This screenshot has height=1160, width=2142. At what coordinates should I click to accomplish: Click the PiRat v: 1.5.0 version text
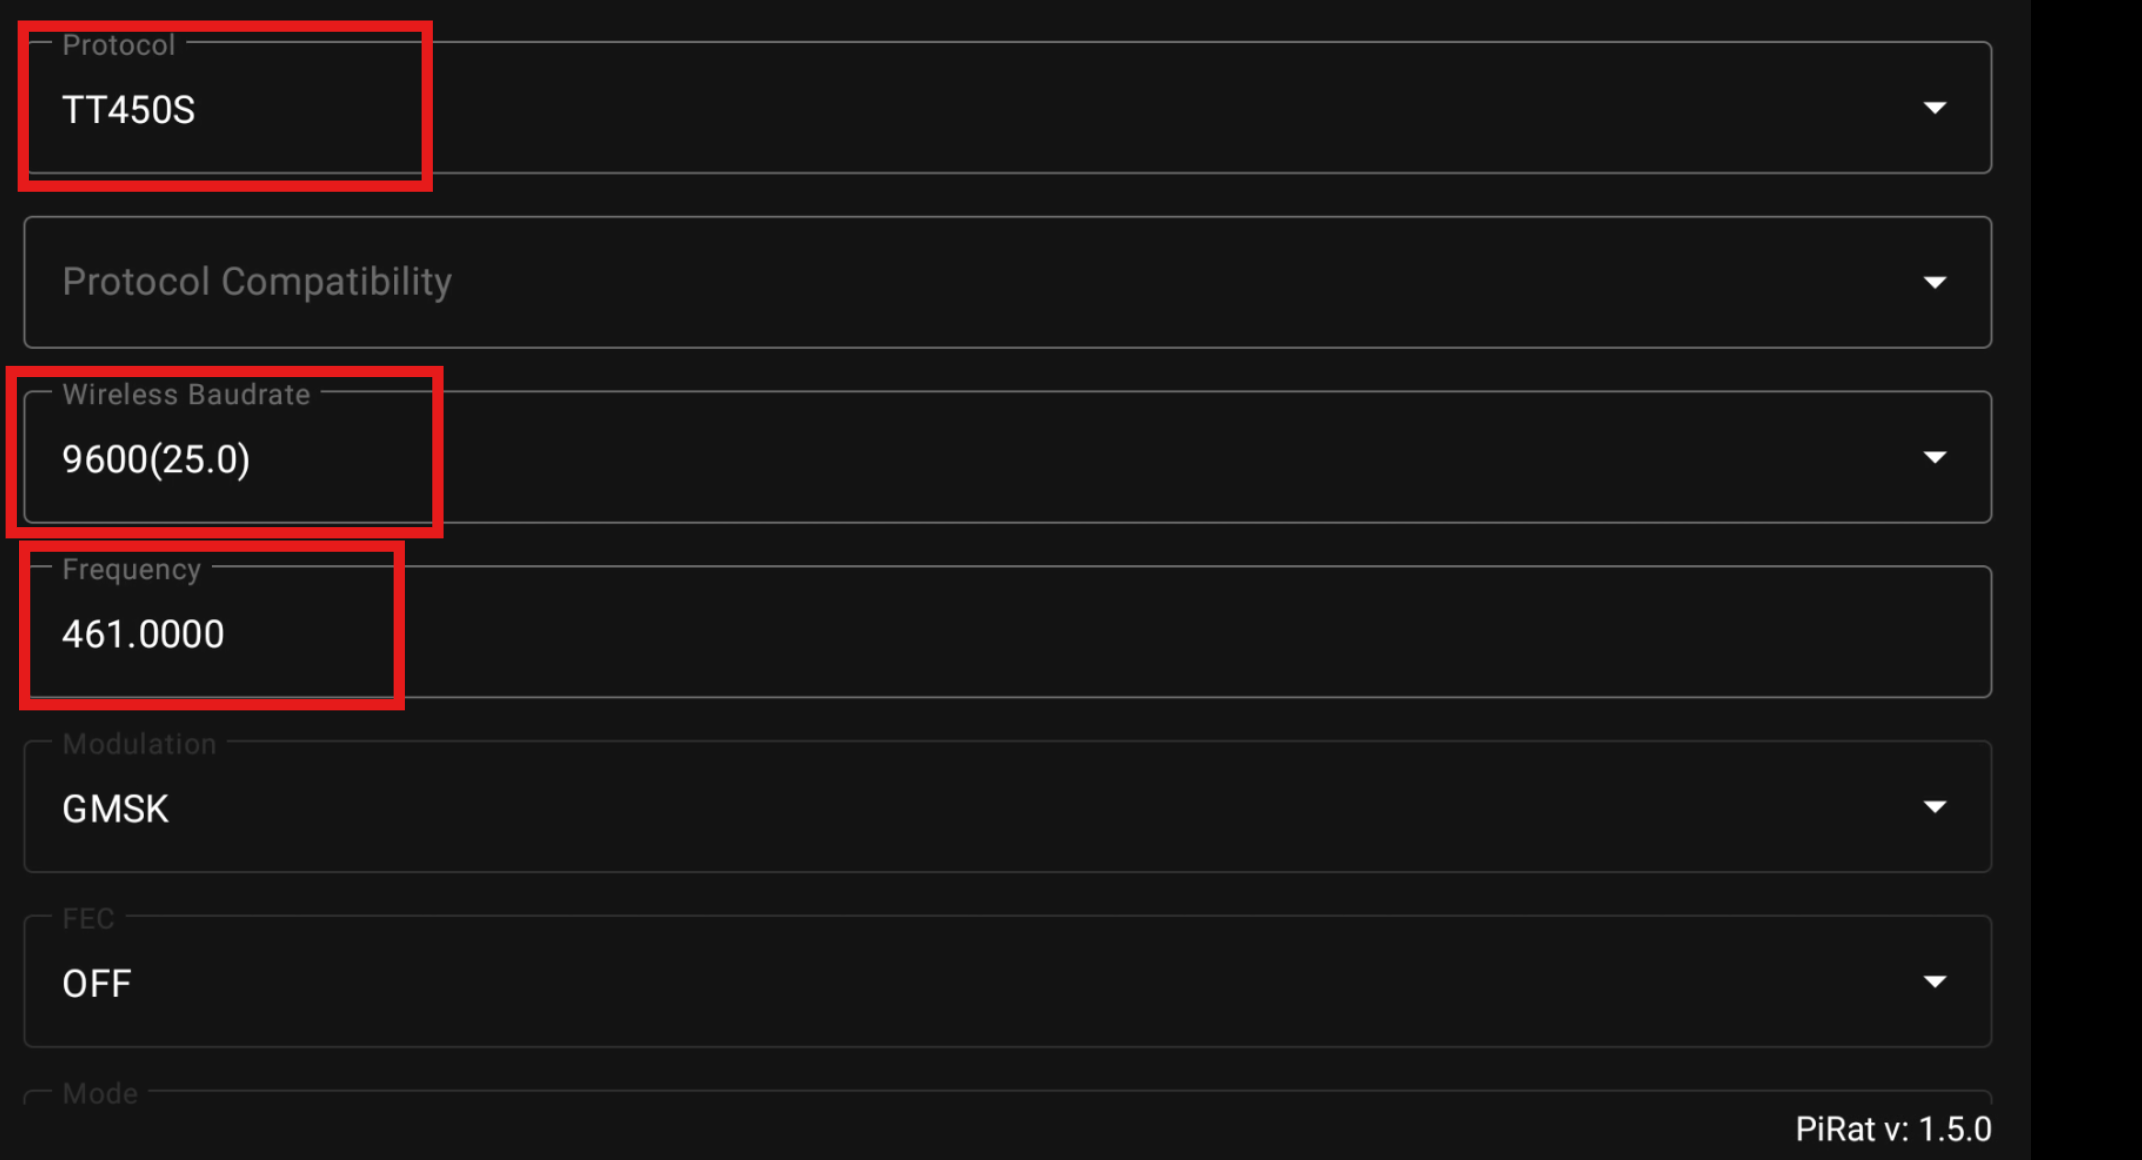click(1892, 1129)
